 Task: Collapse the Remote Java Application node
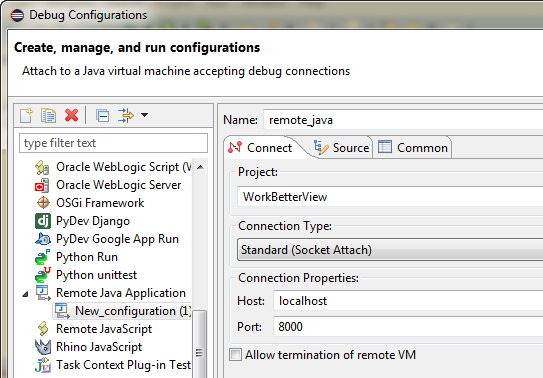pos(25,295)
